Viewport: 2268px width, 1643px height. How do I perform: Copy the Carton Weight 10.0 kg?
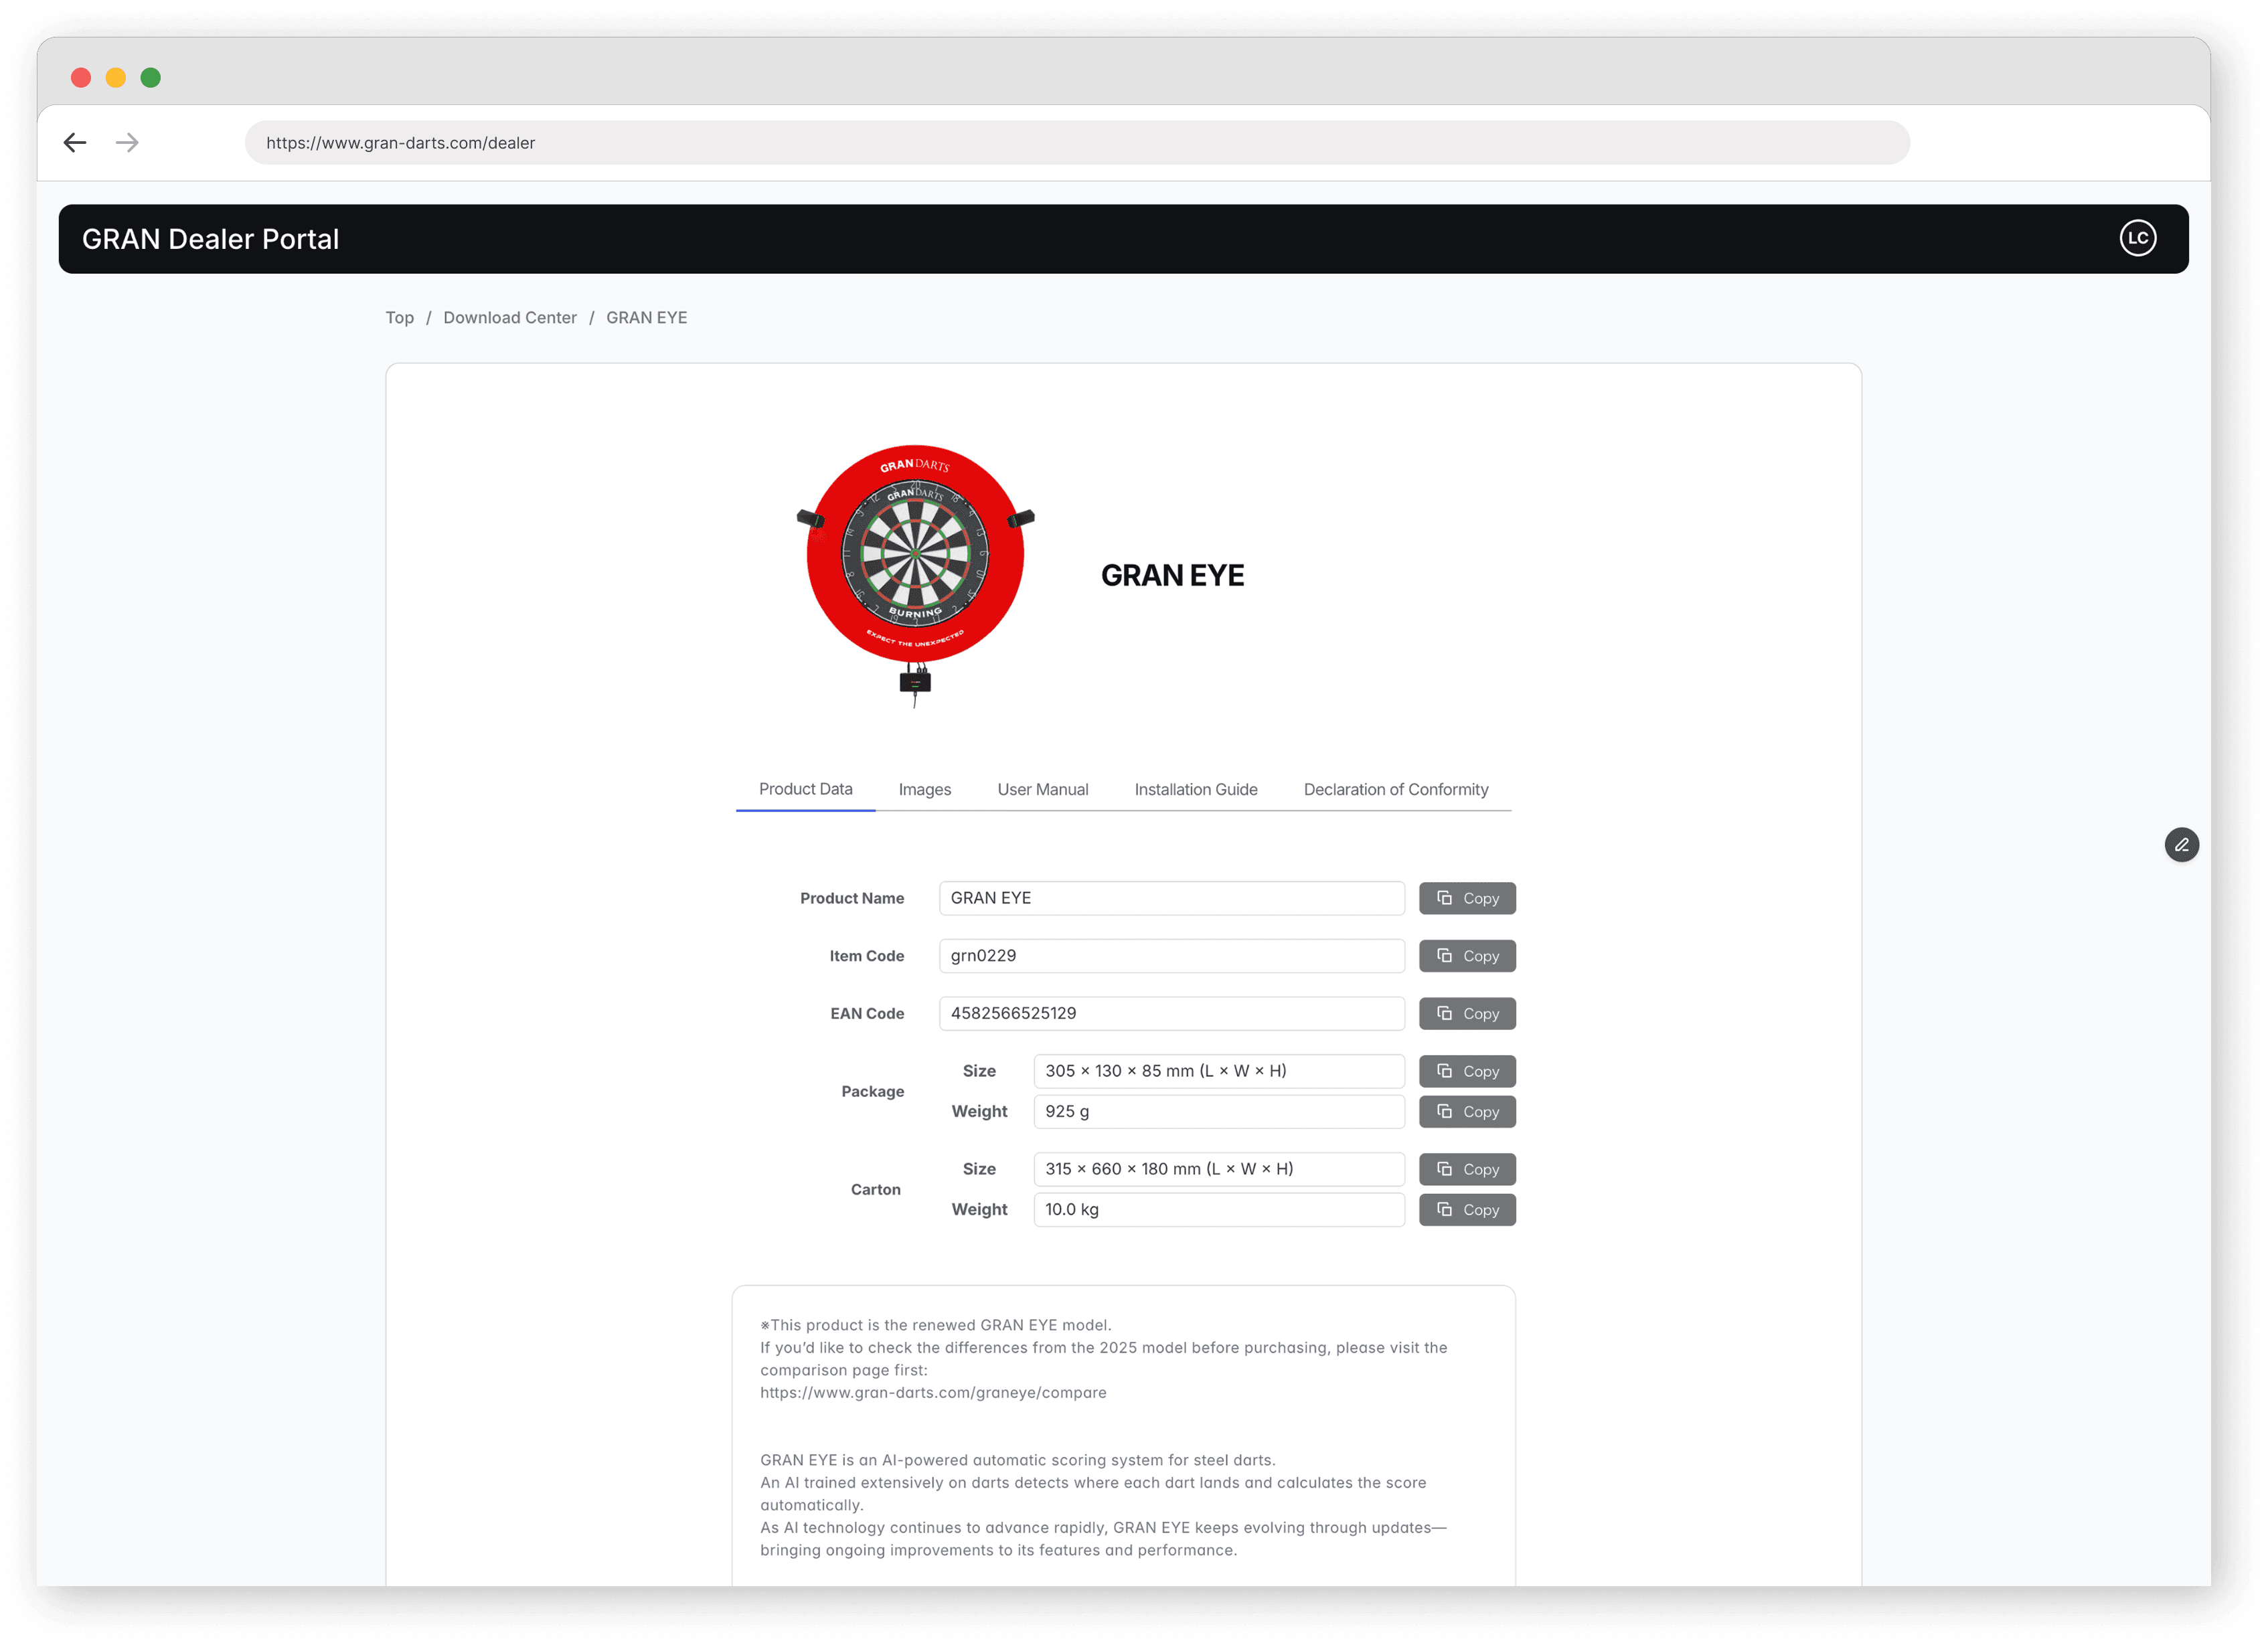pos(1466,1210)
